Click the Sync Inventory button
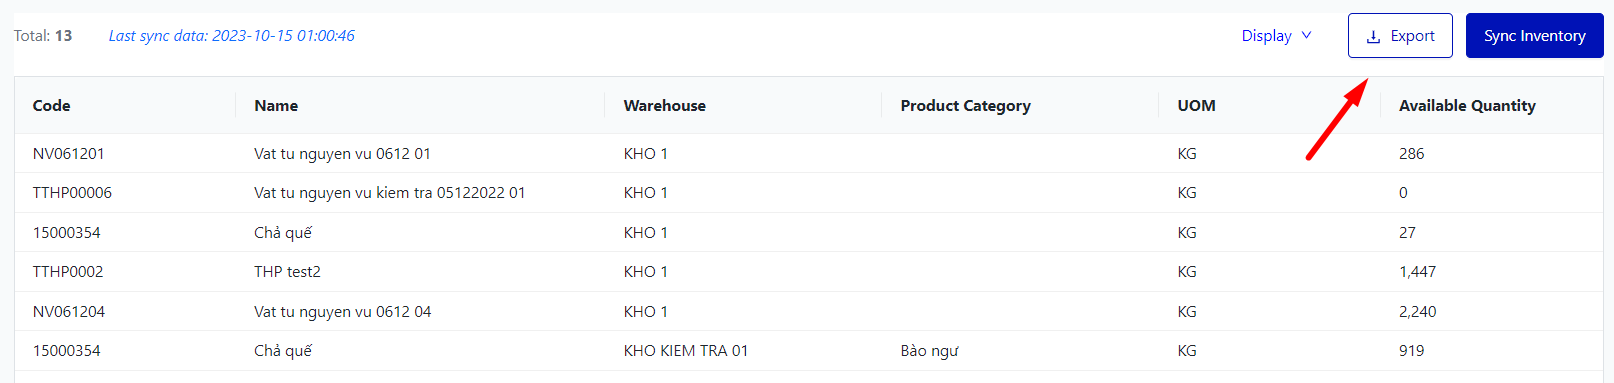 pos(1534,36)
